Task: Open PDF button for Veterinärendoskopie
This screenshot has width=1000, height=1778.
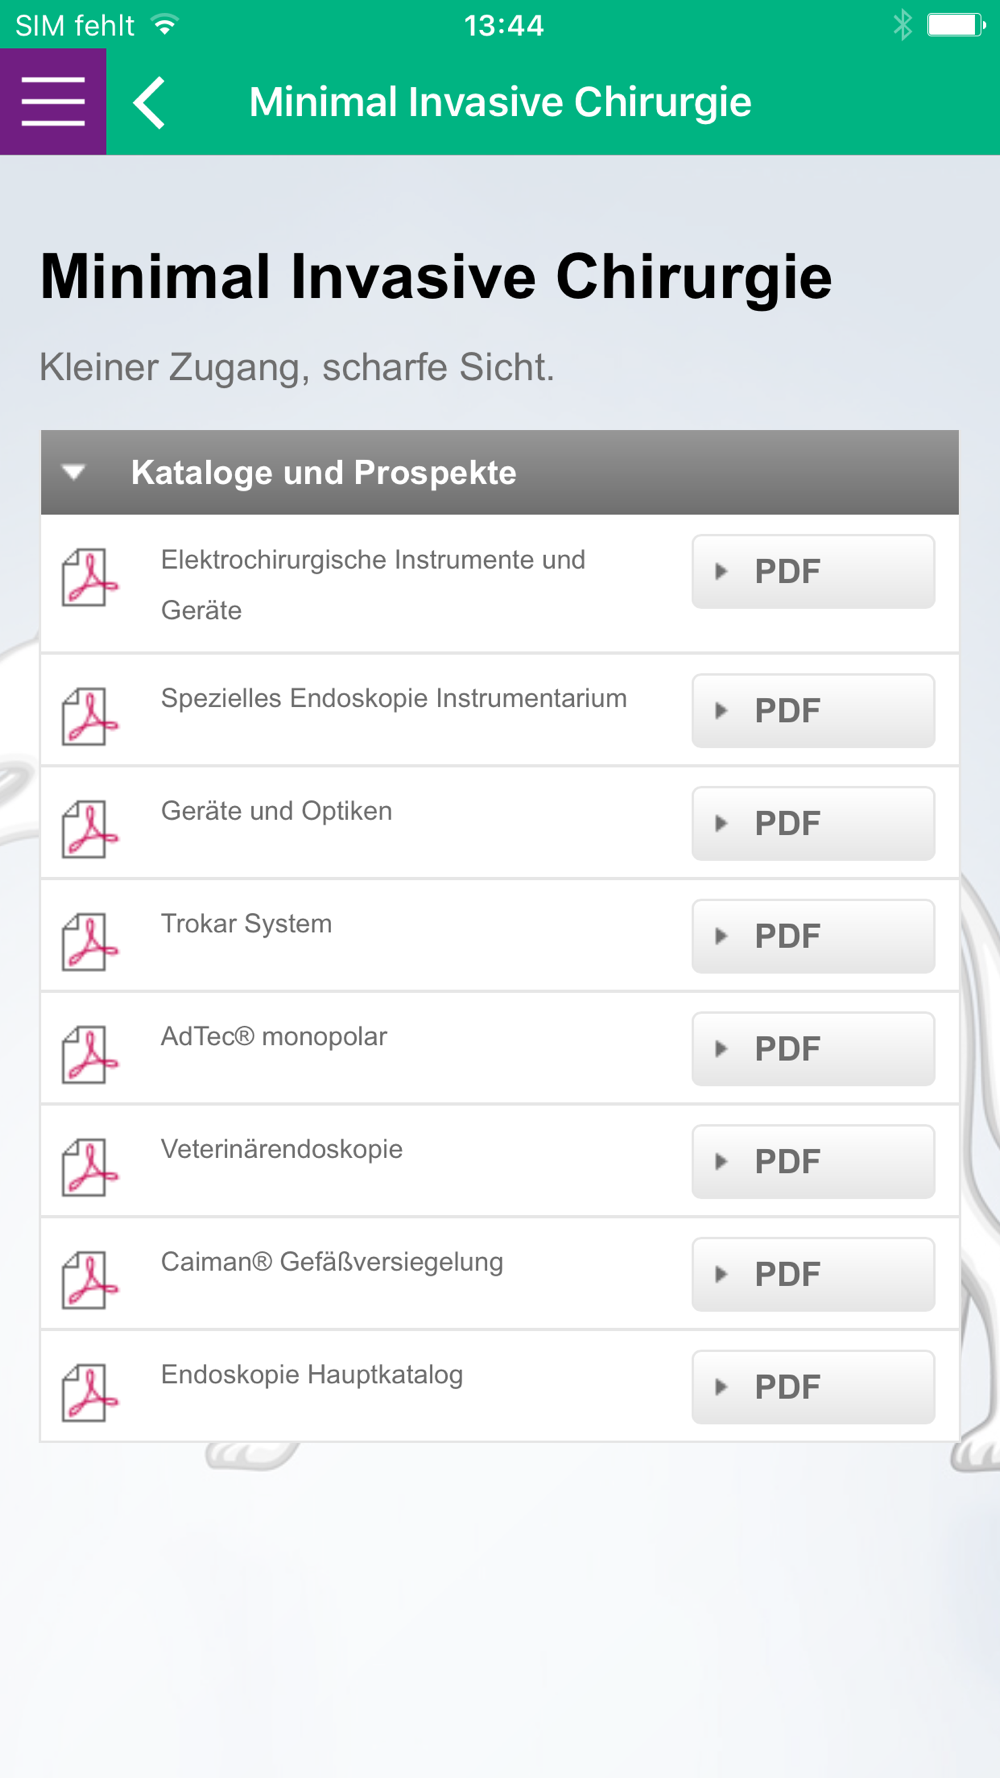Action: [813, 1162]
